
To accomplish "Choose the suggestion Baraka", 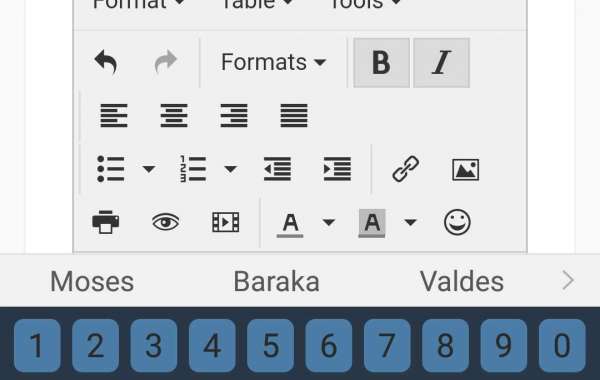I will tap(276, 281).
